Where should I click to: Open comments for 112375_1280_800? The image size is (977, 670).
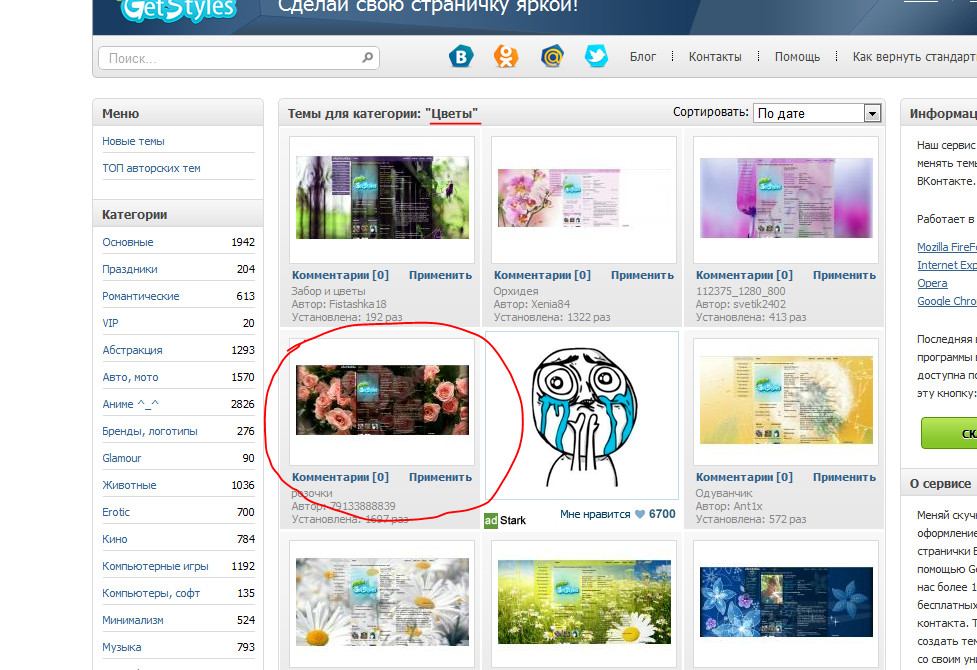coord(744,275)
